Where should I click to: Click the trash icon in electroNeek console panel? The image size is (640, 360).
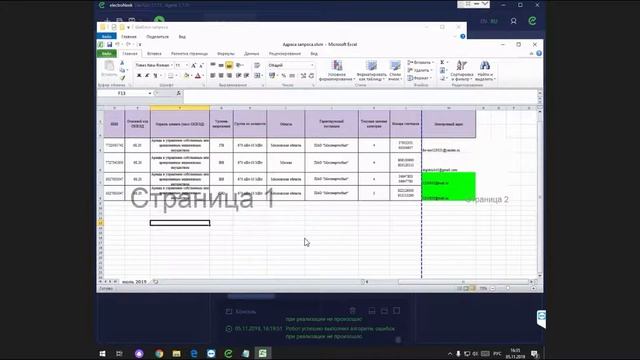[353, 311]
